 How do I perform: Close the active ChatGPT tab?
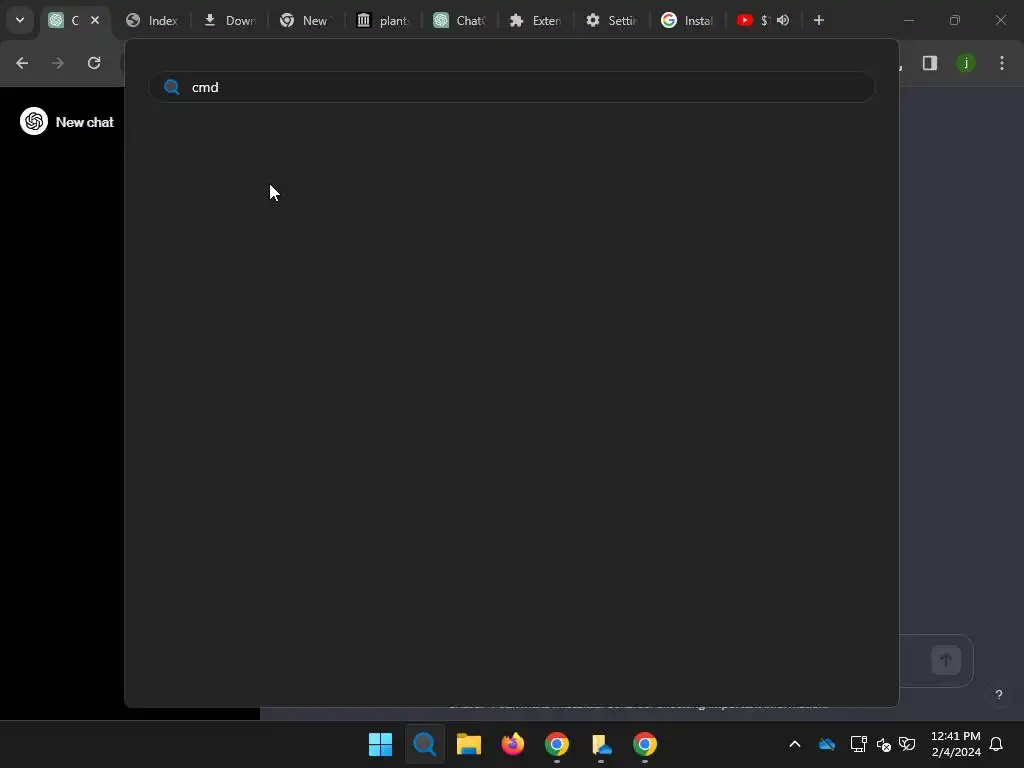95,20
